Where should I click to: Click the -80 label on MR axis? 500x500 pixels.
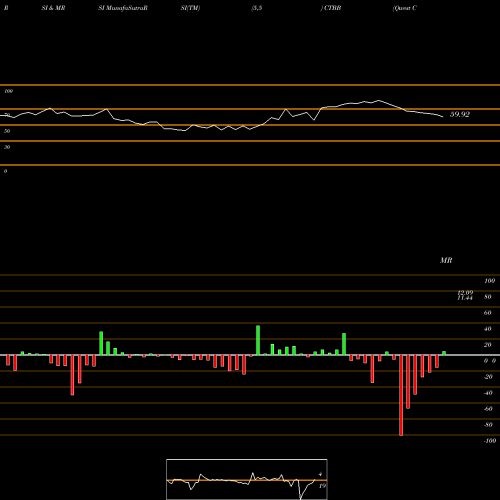coord(488,425)
